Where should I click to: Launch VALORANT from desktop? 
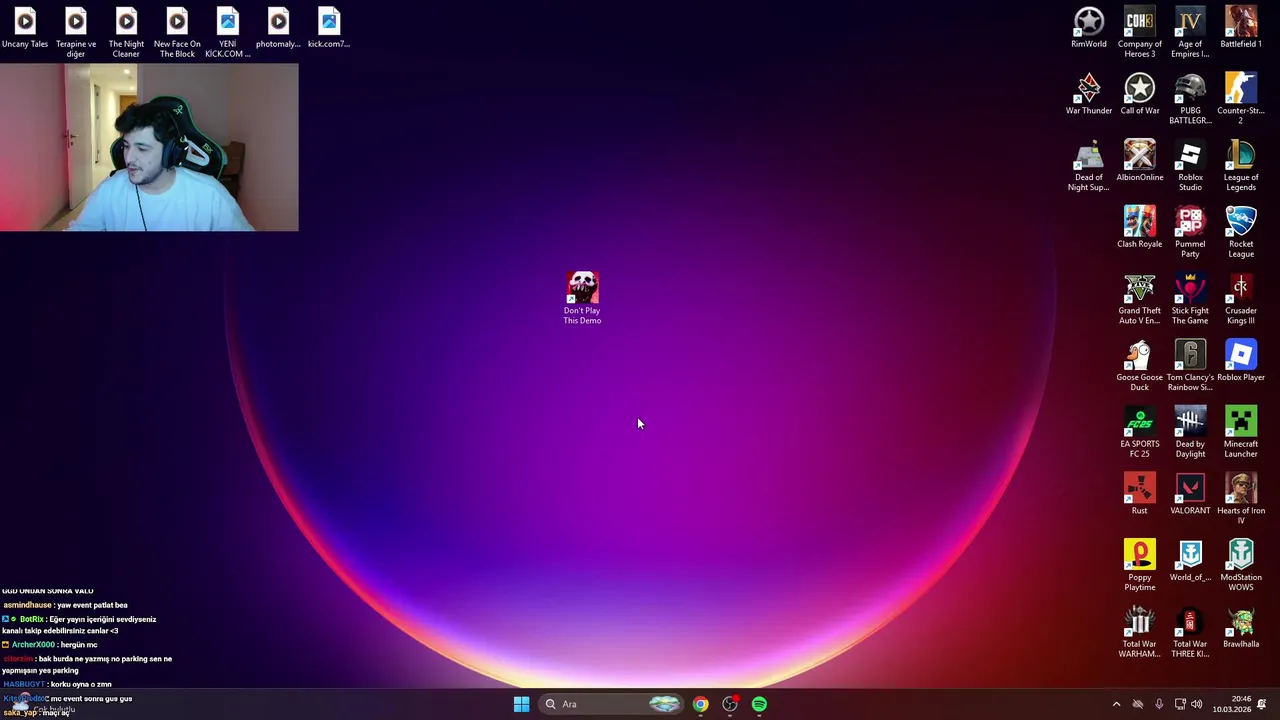[1190, 494]
